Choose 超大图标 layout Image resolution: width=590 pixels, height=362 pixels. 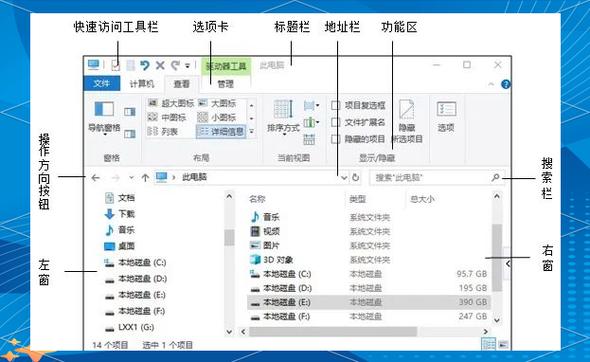[x=171, y=103]
